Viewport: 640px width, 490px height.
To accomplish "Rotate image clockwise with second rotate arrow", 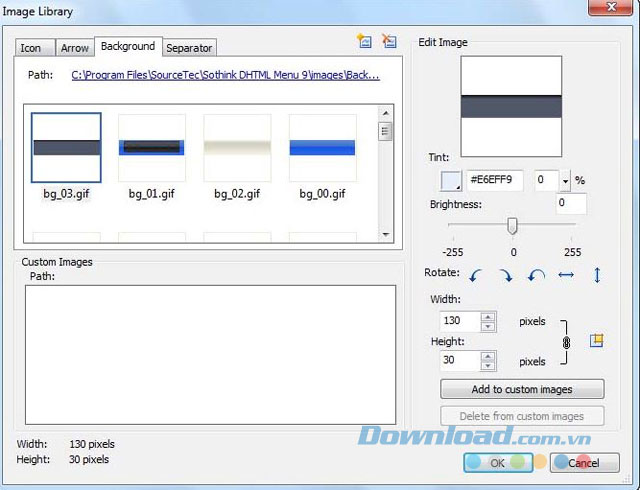I will pos(506,275).
